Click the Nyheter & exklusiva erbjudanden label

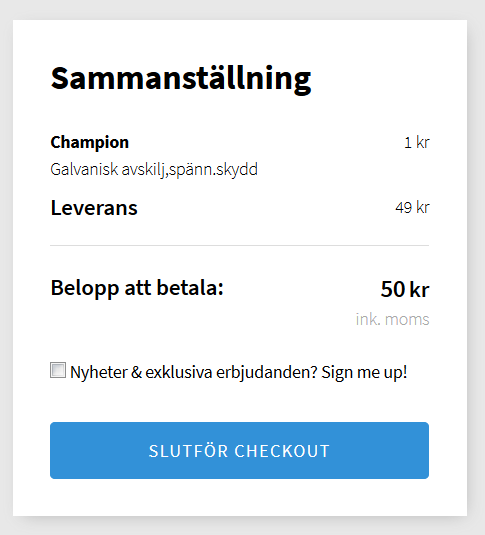(x=194, y=372)
